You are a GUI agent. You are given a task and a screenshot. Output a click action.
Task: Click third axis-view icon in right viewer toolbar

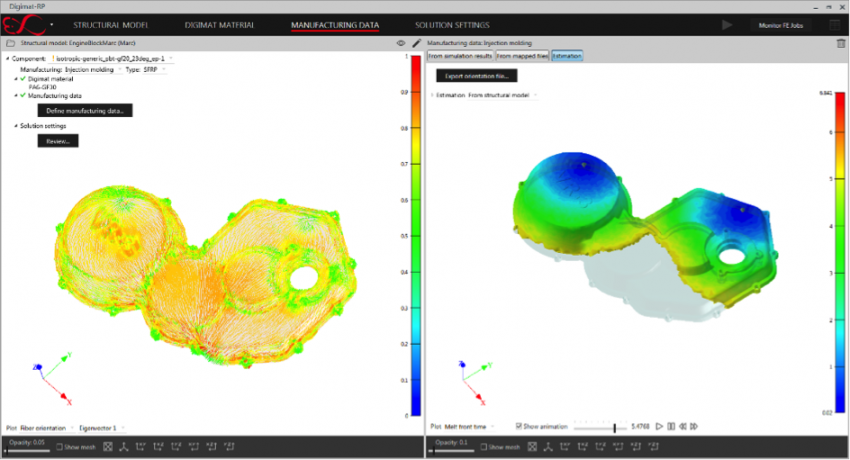601,446
